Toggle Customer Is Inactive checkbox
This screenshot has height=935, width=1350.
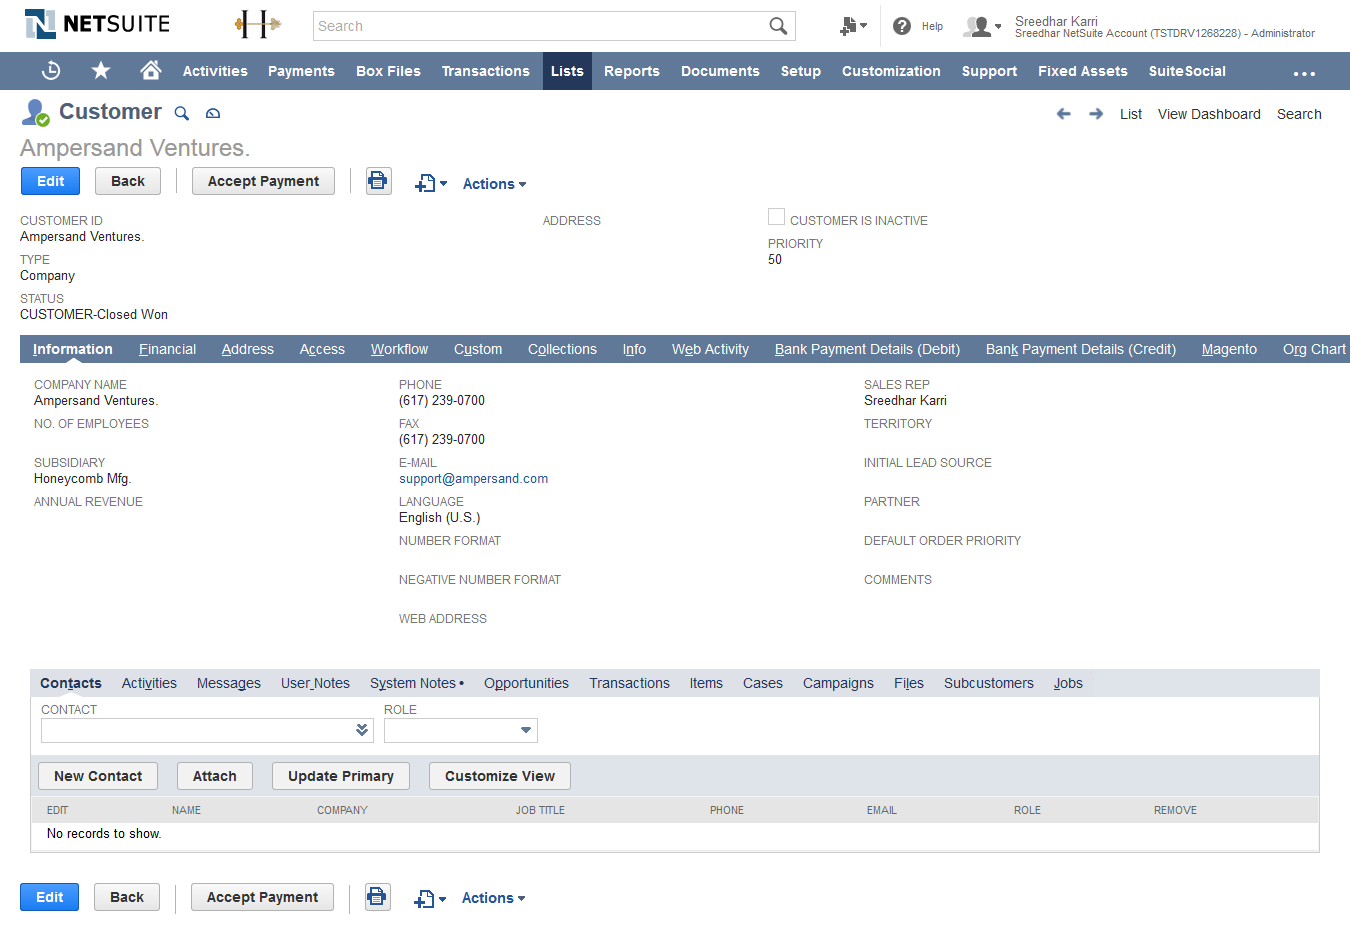(x=776, y=217)
